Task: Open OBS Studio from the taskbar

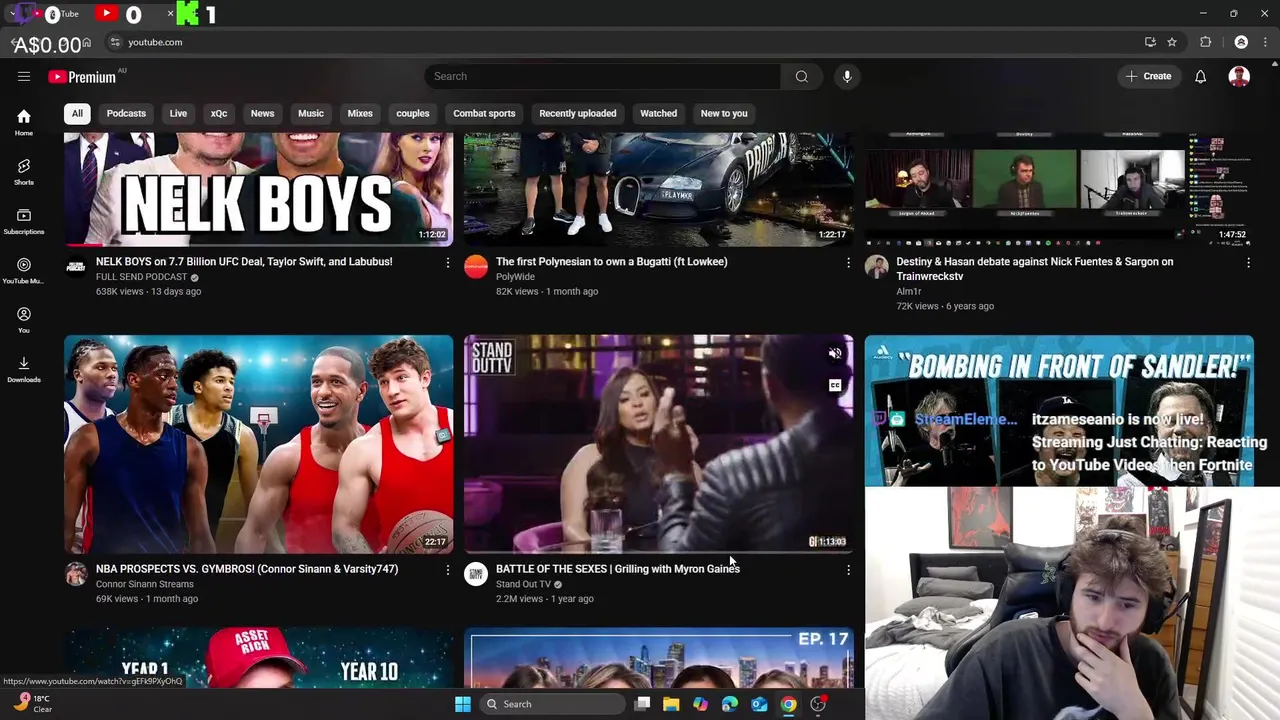Action: point(818,704)
